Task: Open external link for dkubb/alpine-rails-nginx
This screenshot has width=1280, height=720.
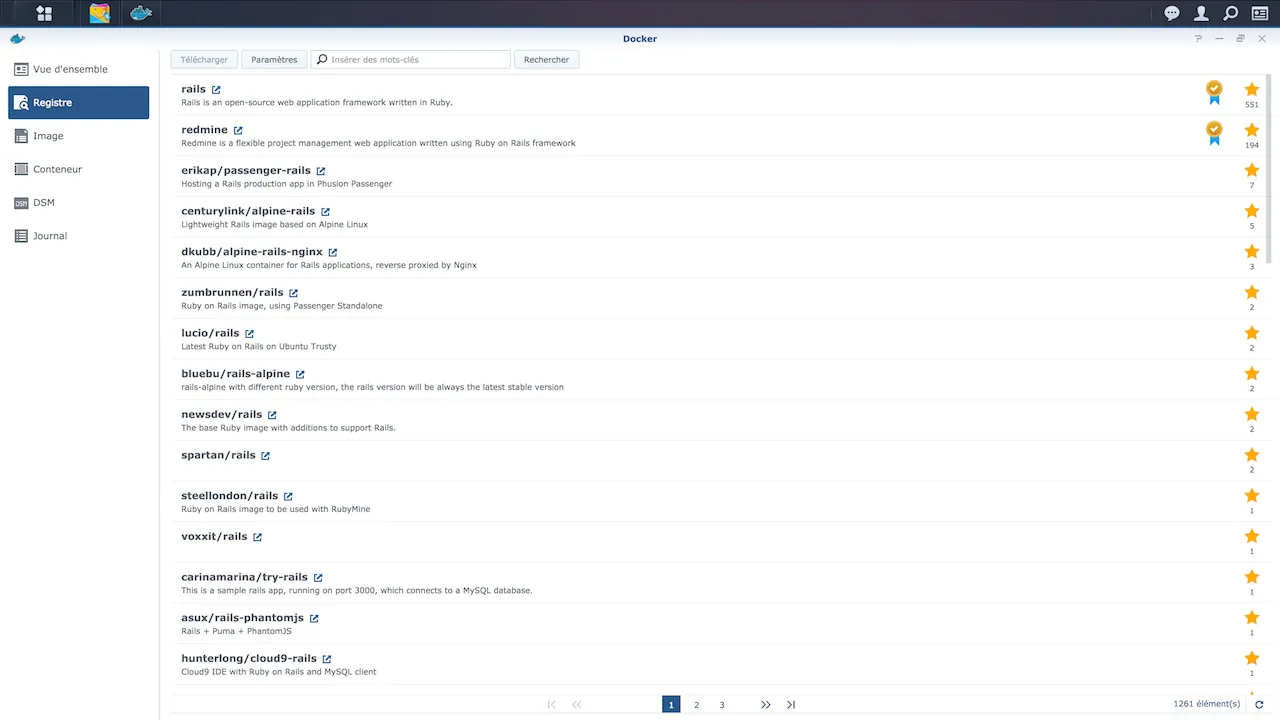Action: coord(333,252)
